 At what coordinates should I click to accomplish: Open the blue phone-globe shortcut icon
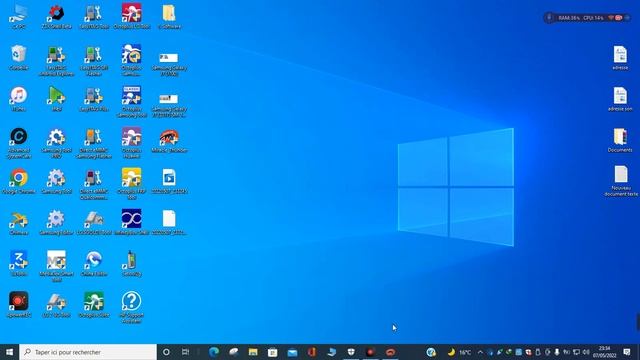tap(94, 264)
